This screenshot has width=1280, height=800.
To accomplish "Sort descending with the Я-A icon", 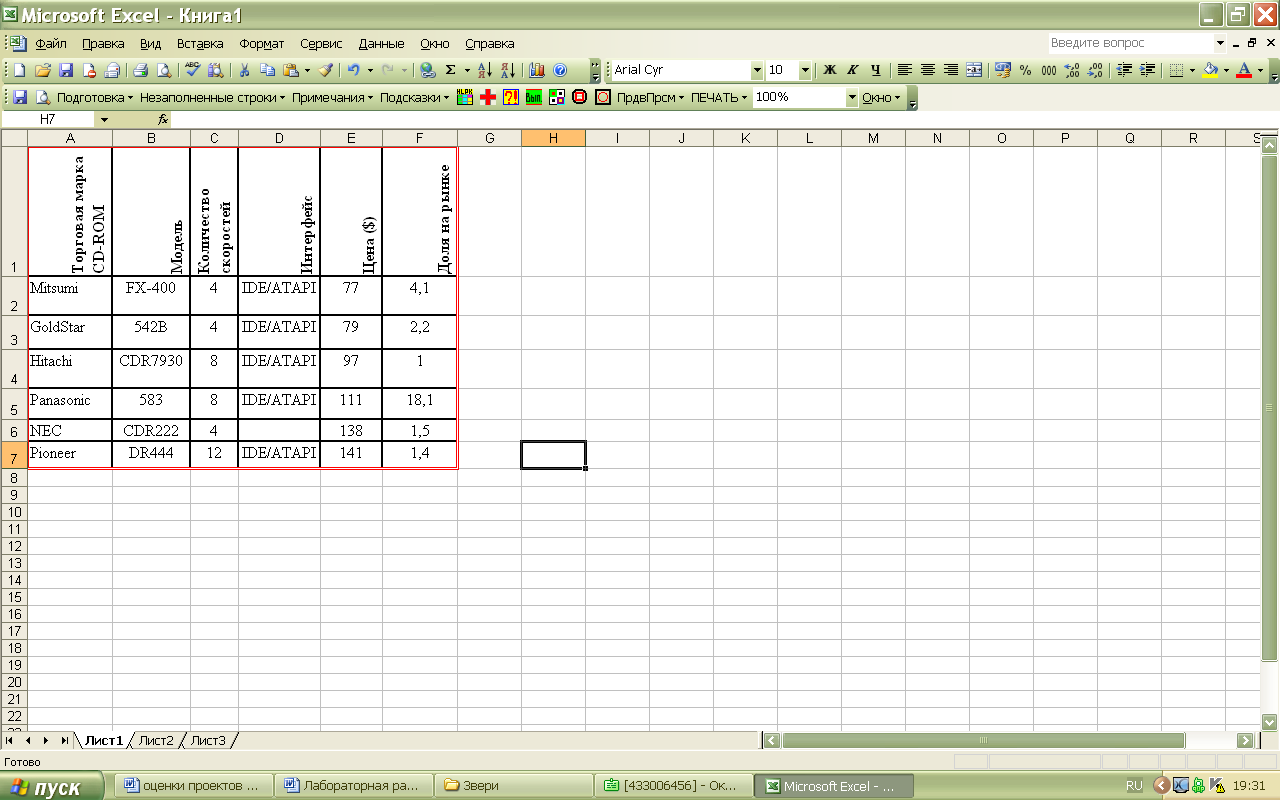I will (x=508, y=70).
